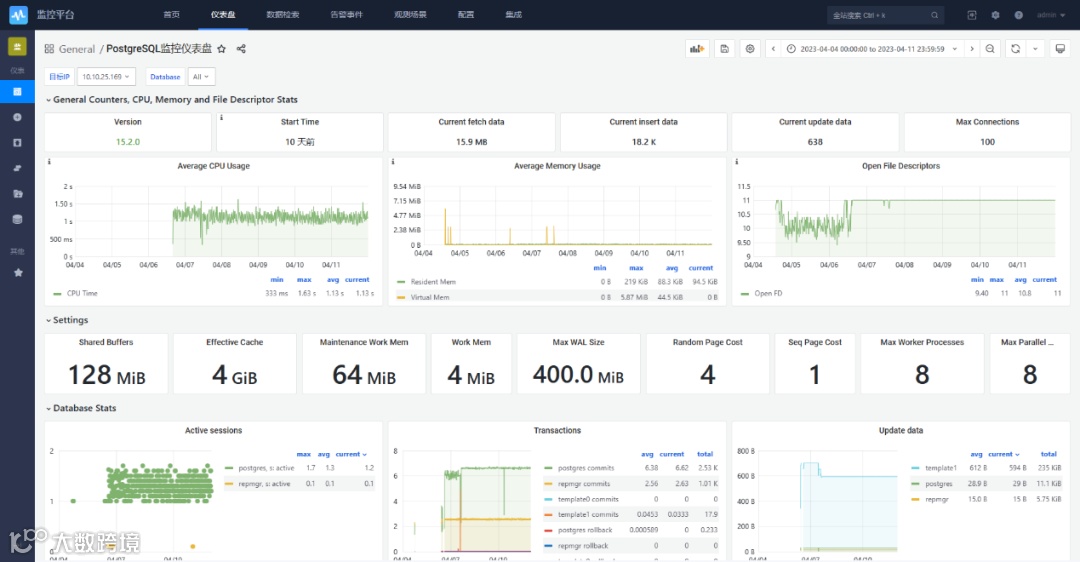Open the Database All dropdown
Viewport: 1080px width, 562px height.
pyautogui.click(x=201, y=76)
